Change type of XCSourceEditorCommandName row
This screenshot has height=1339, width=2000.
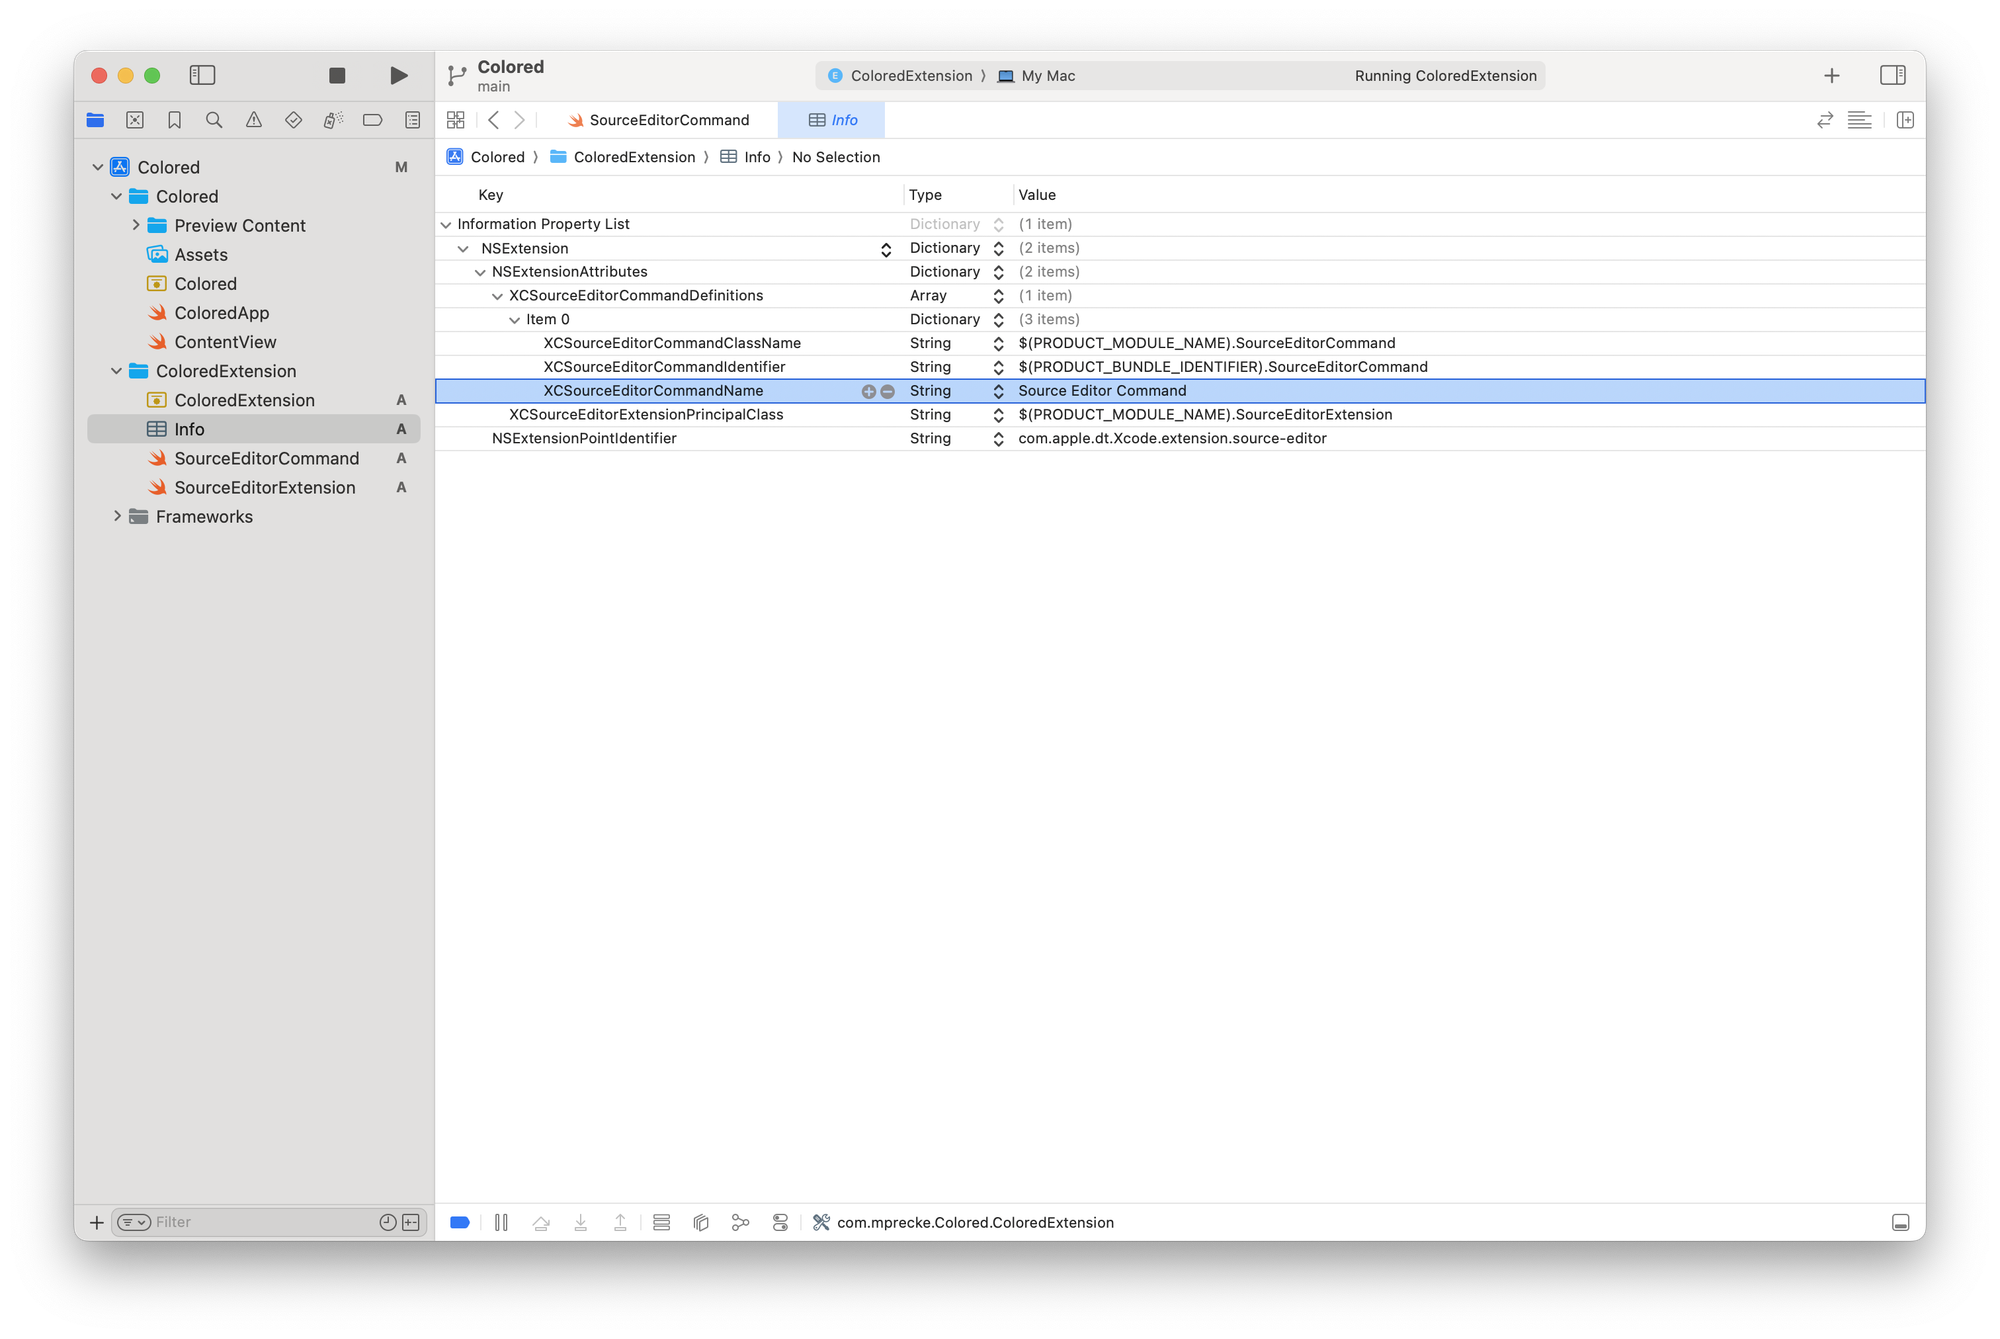(x=998, y=391)
